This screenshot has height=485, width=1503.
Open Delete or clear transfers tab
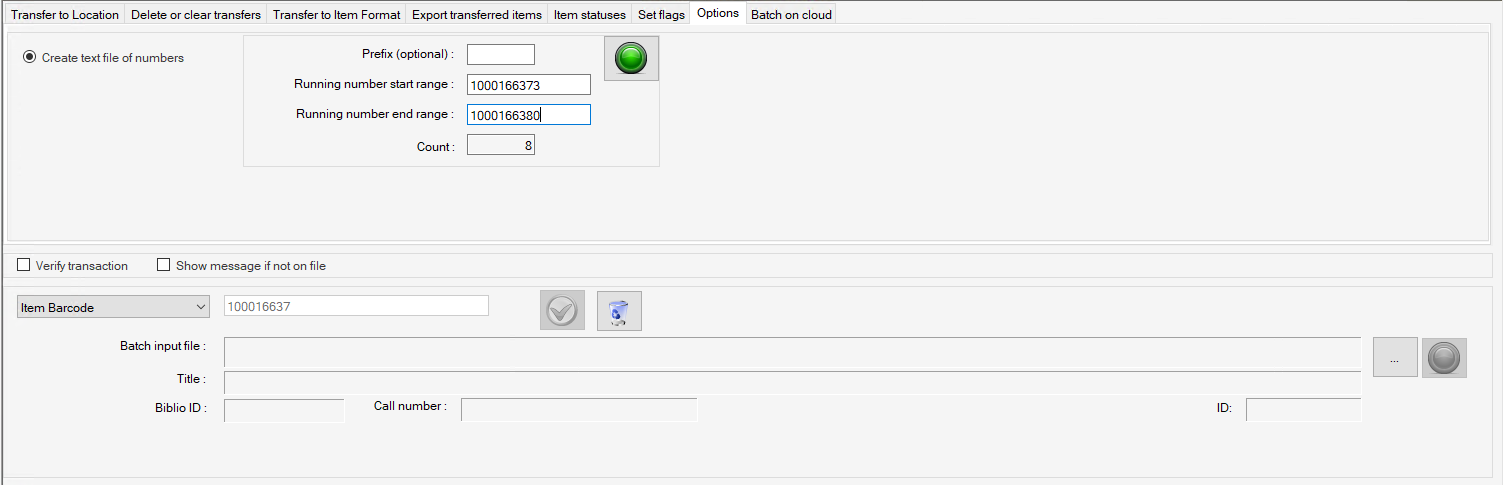[x=196, y=14]
